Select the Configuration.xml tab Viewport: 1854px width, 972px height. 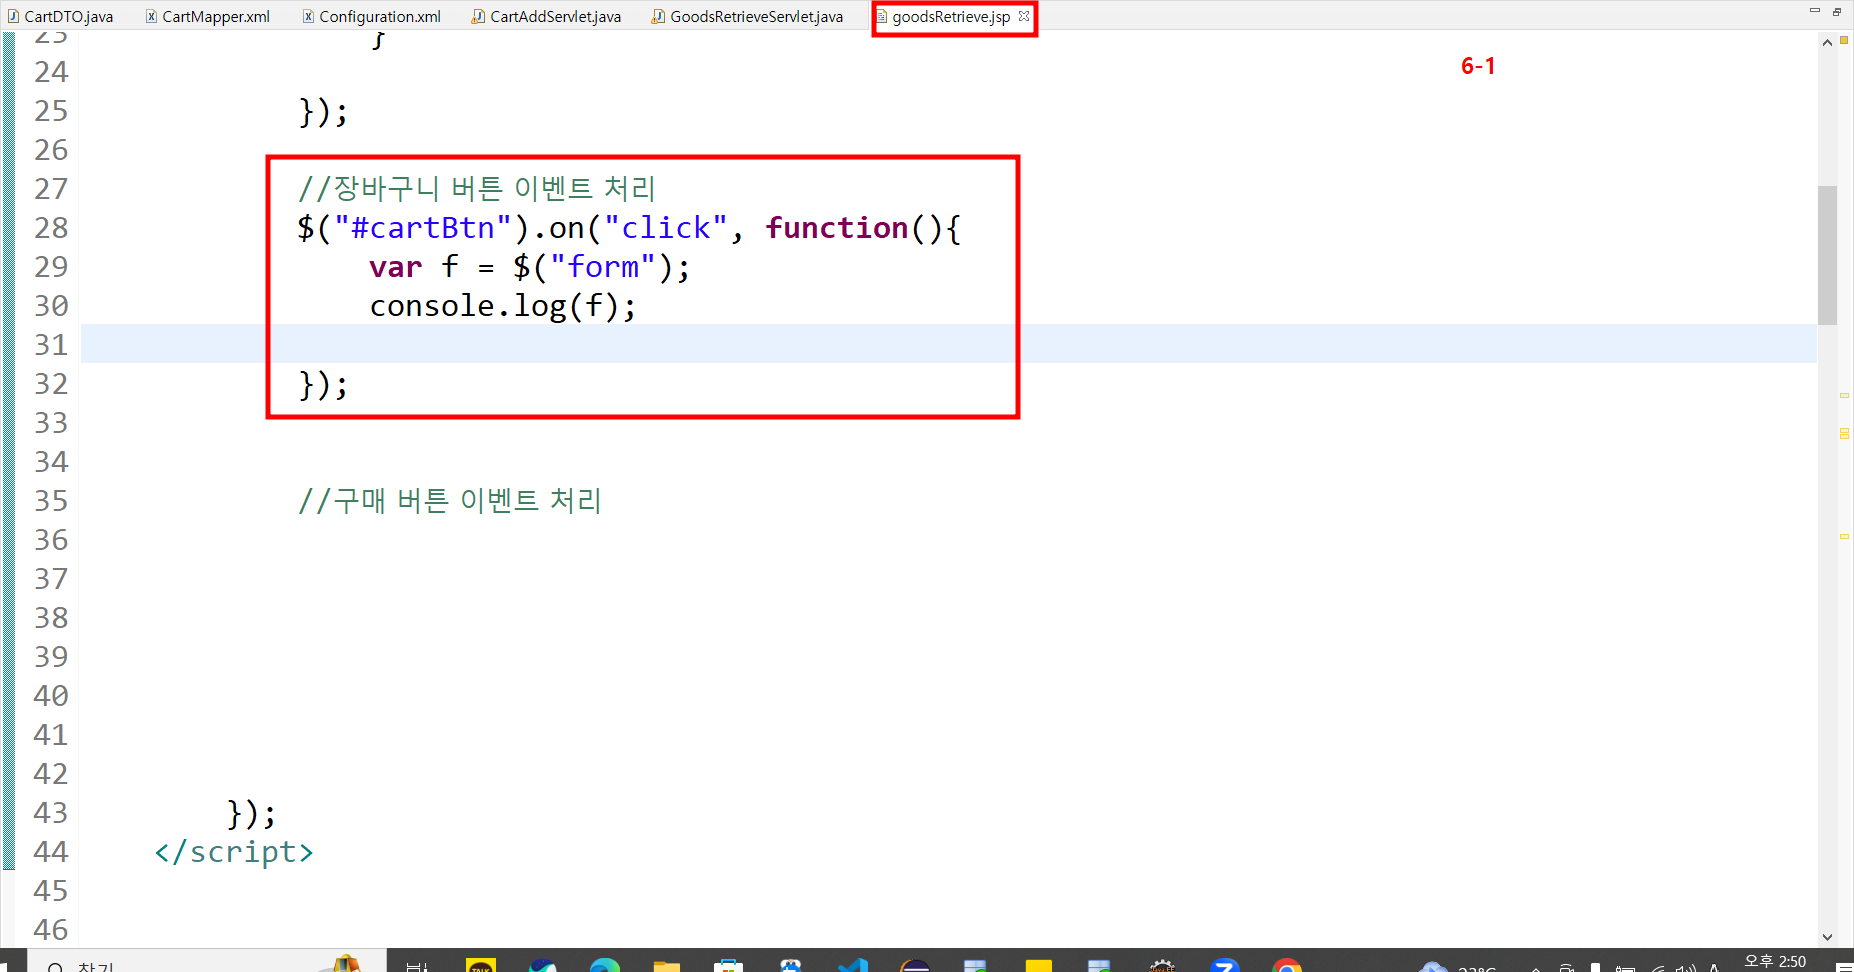pos(372,16)
